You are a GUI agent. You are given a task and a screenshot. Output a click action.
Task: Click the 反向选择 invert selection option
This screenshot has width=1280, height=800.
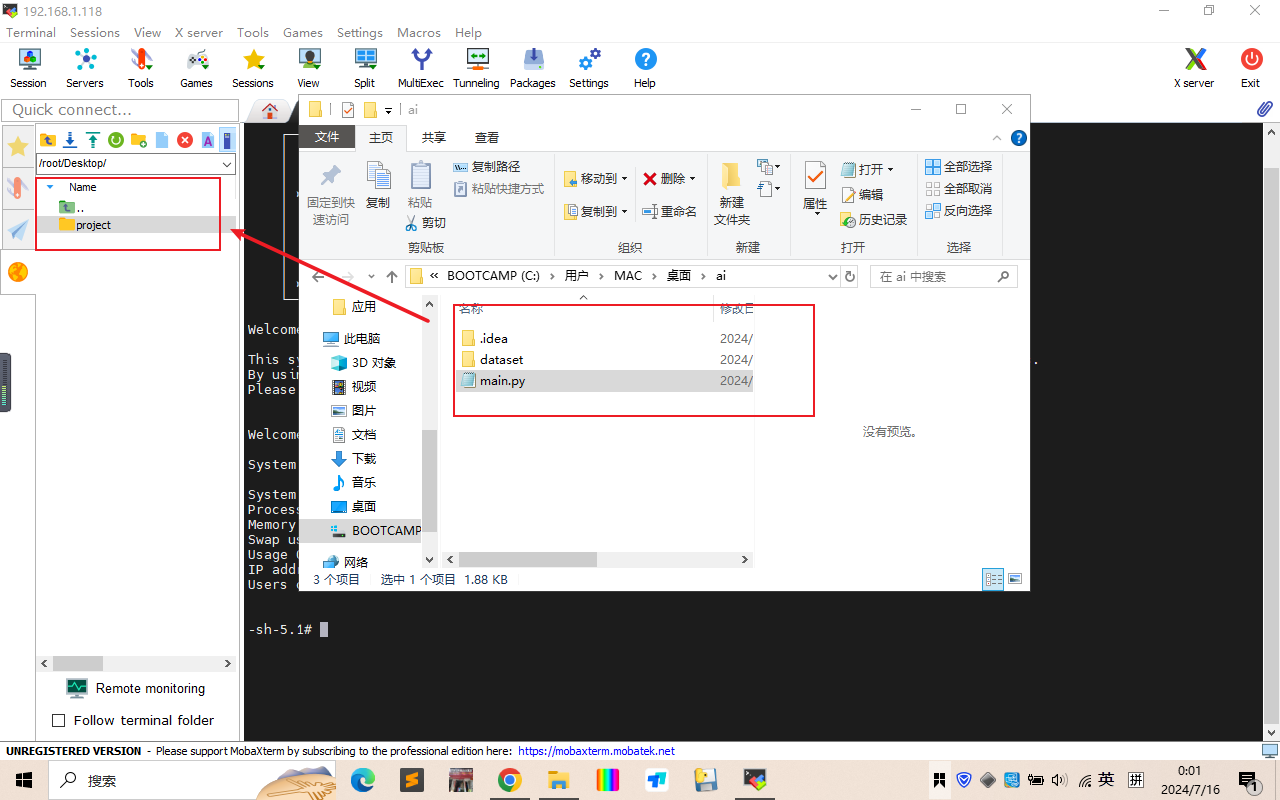[x=958, y=211]
